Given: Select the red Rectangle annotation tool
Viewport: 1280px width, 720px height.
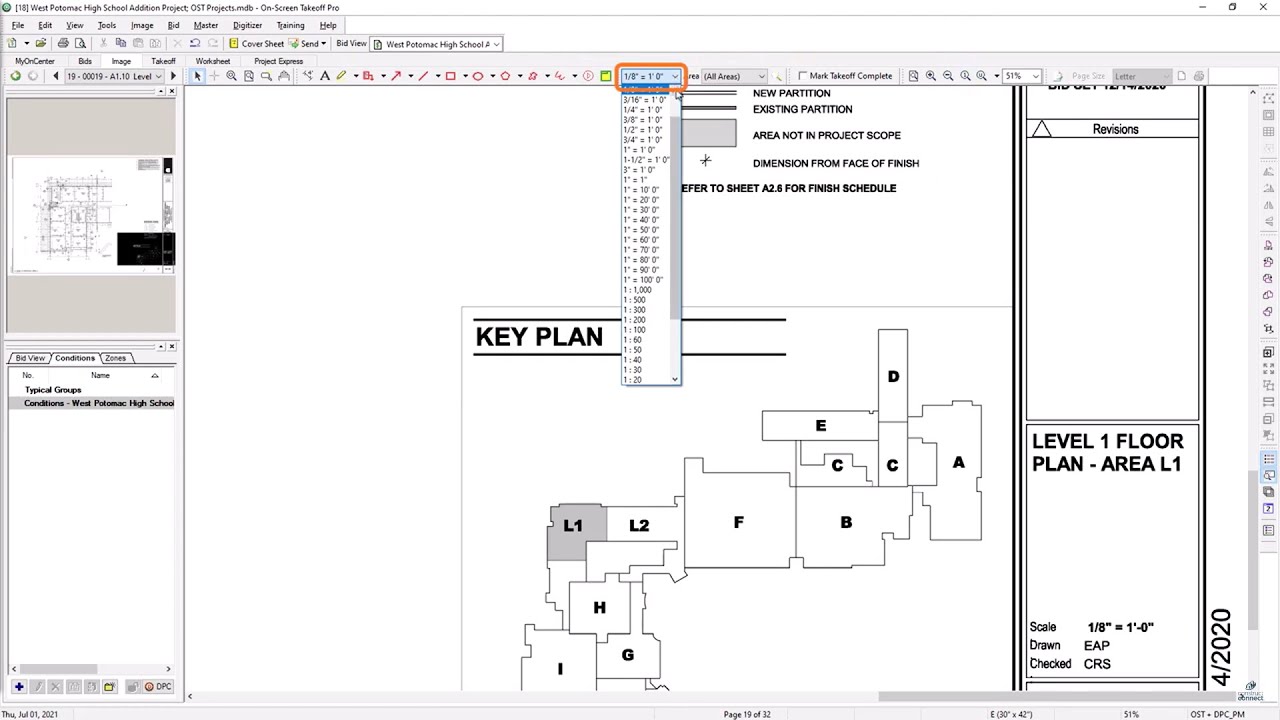Looking at the screenshot, I should pos(450,76).
